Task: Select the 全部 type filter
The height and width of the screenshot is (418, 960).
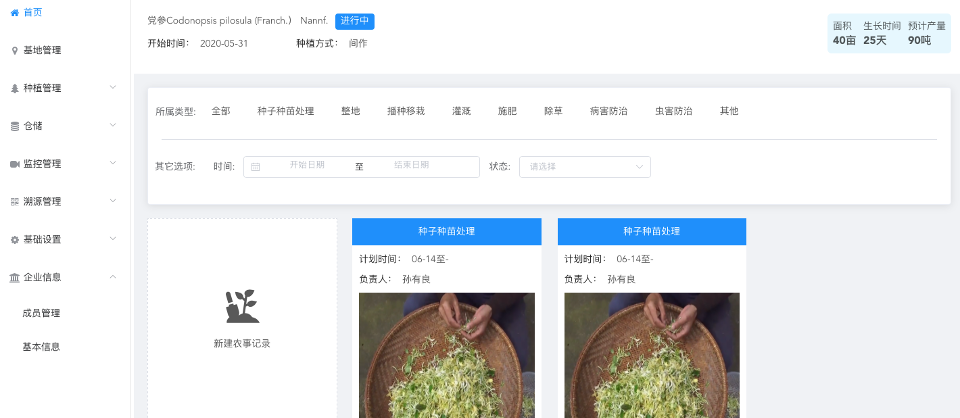Action: tap(221, 111)
